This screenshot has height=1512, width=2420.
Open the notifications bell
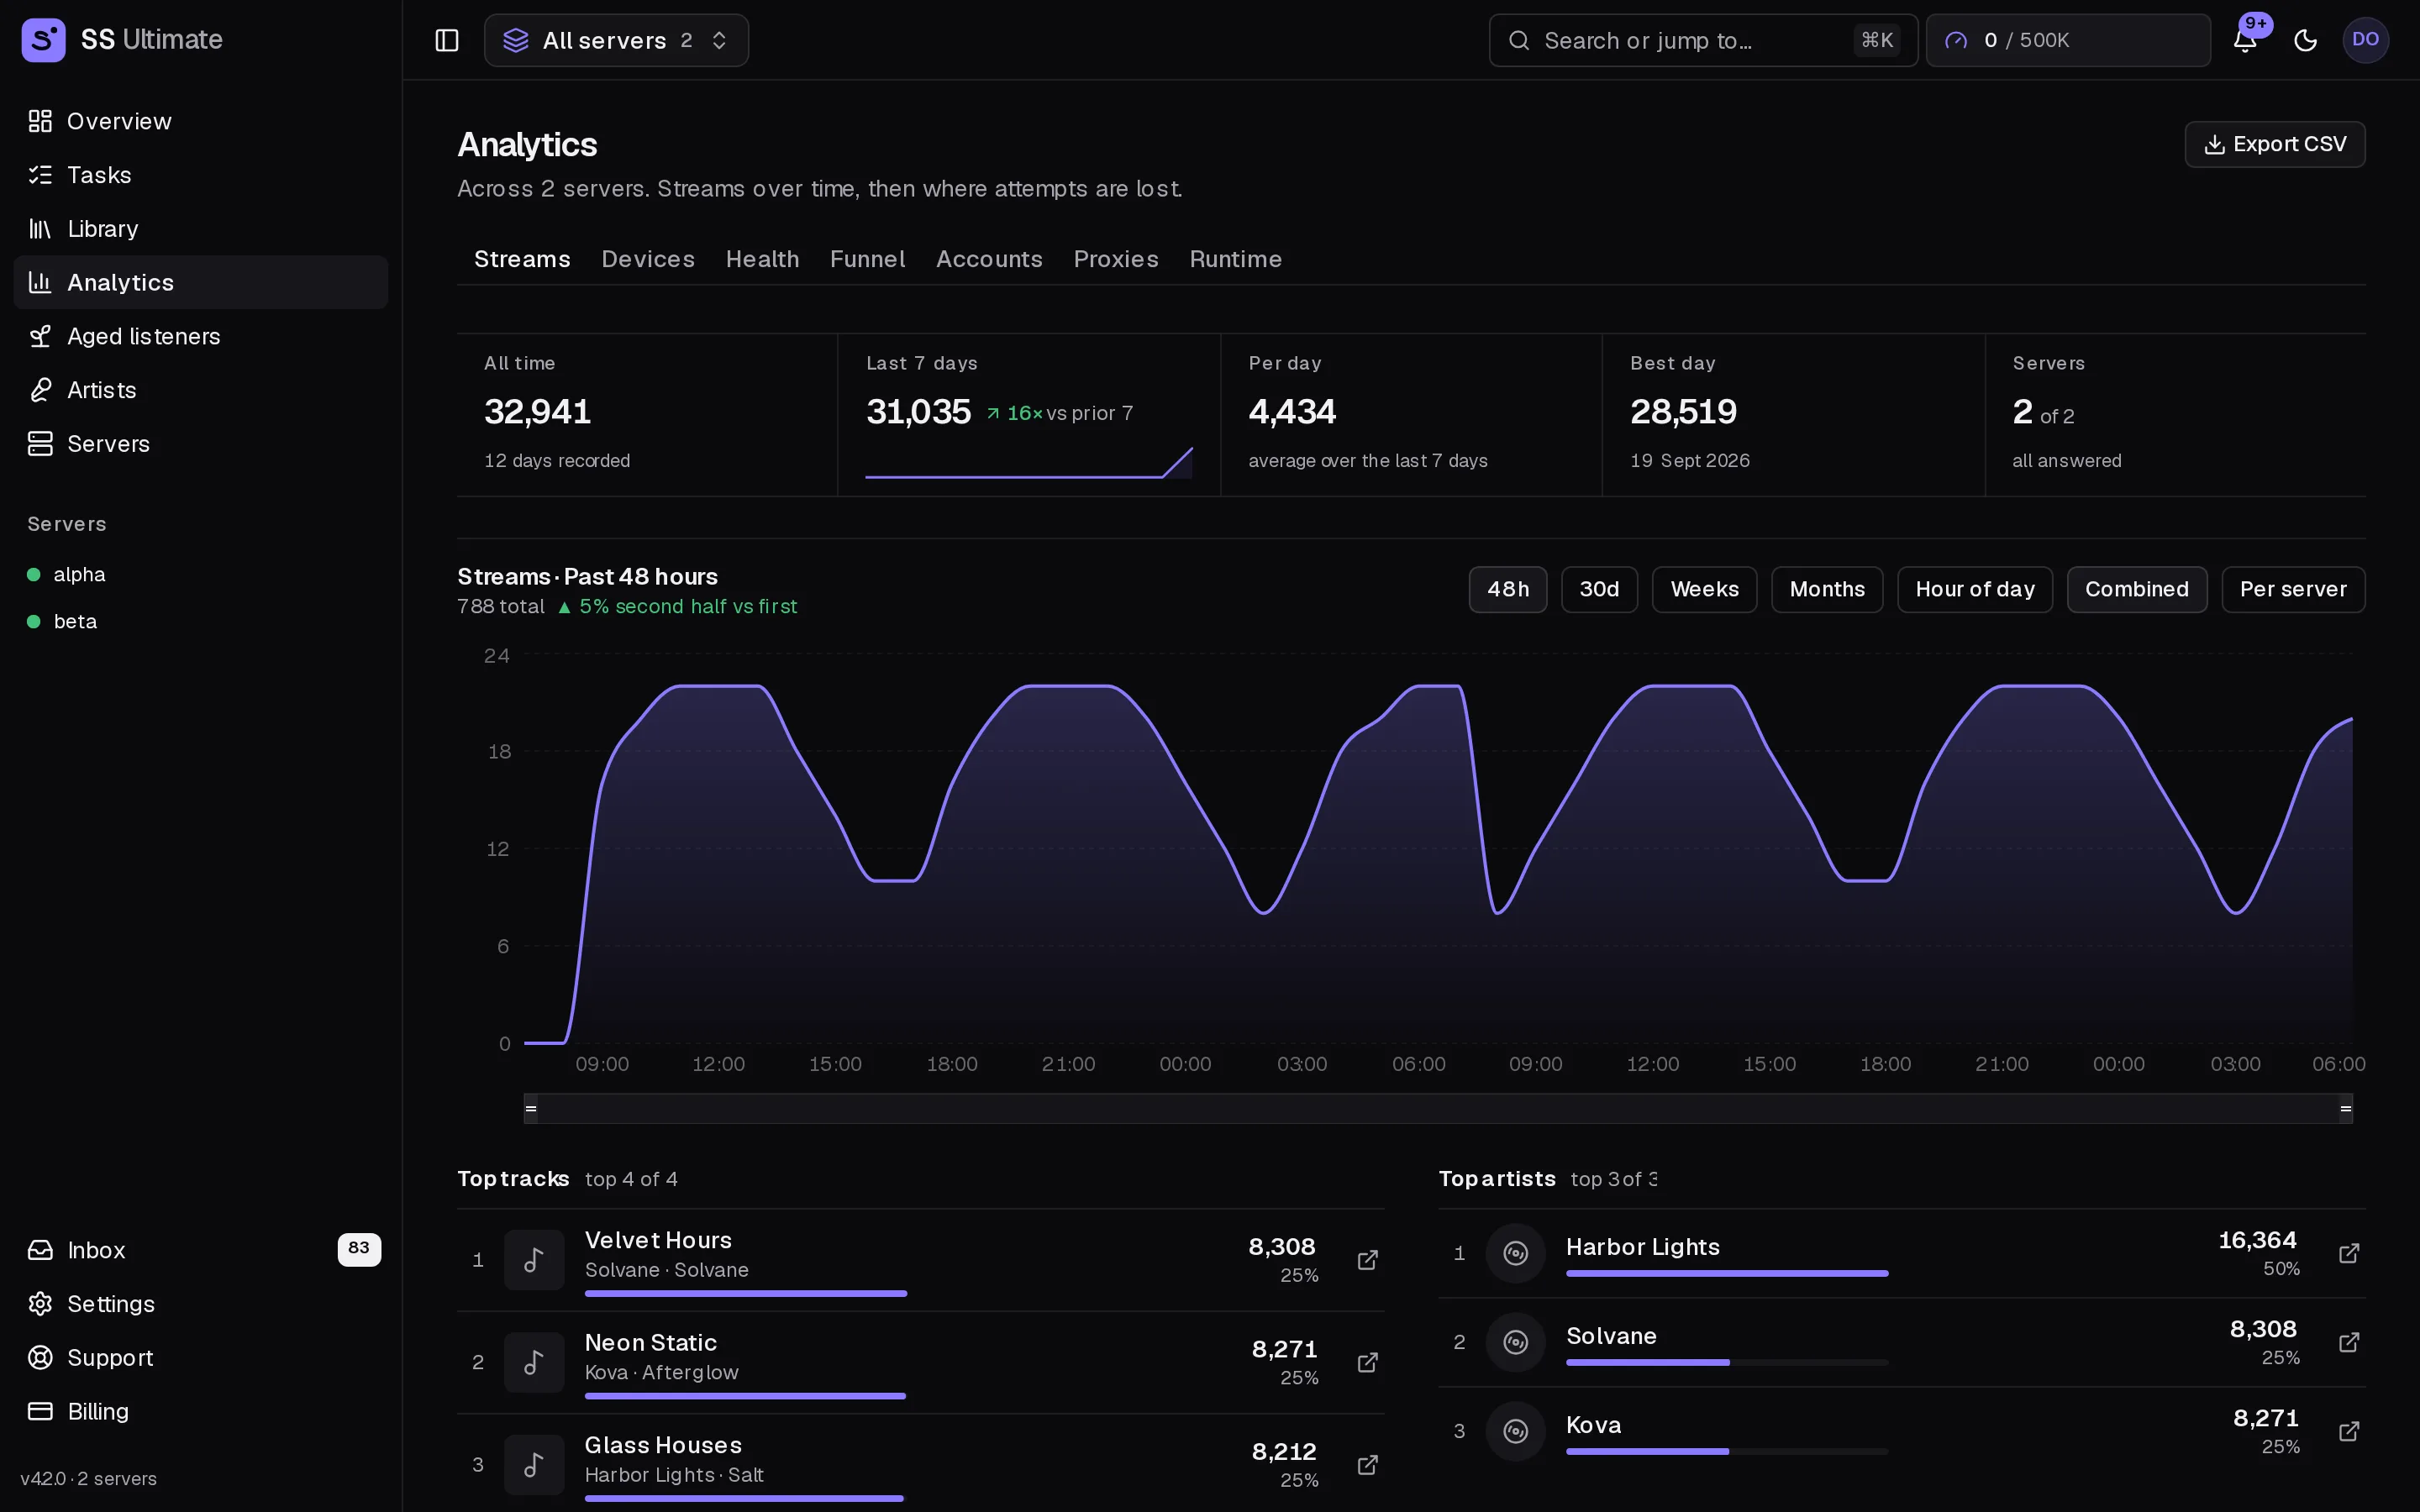(x=2245, y=40)
